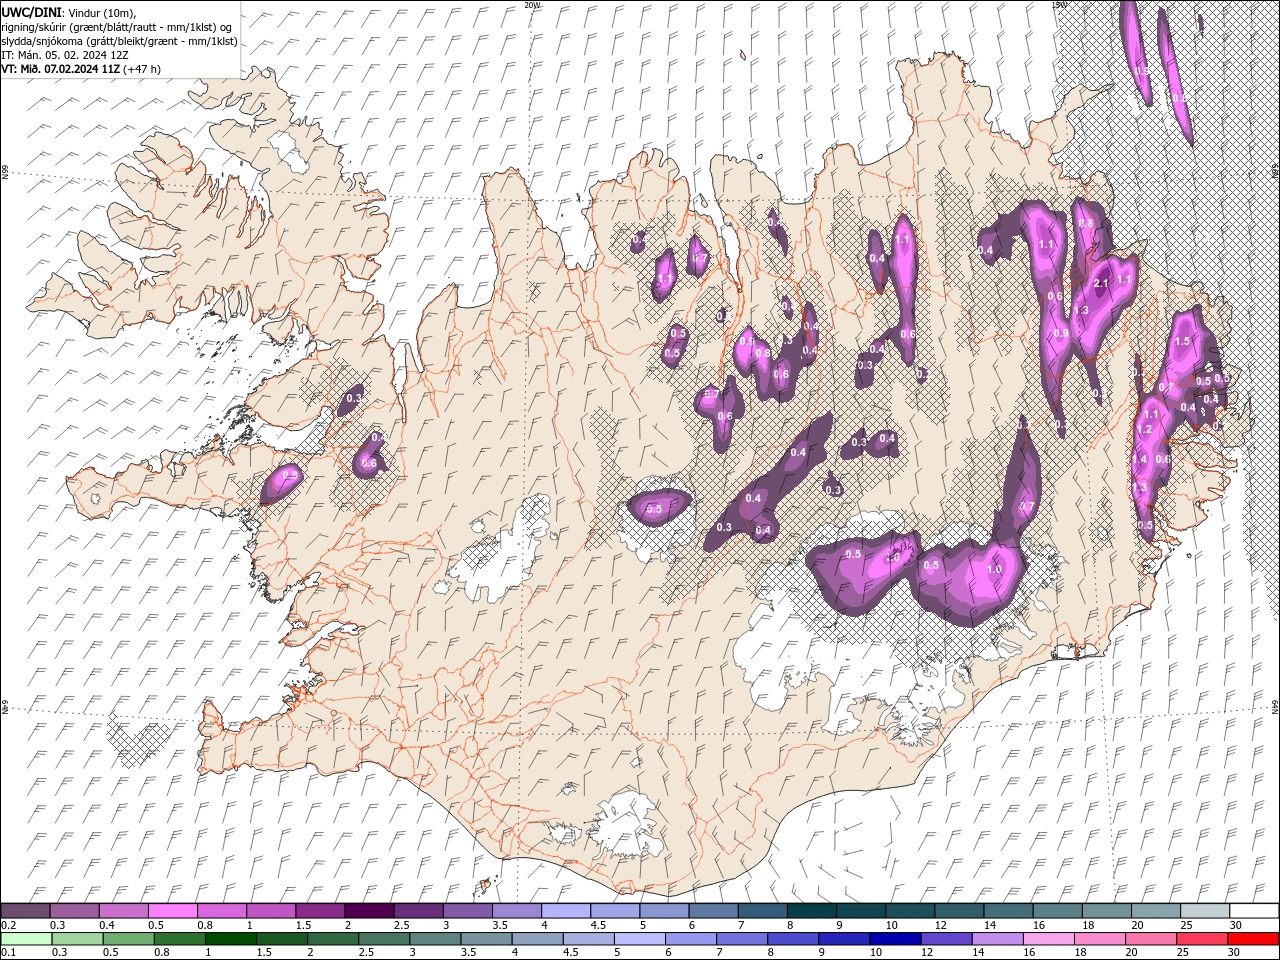Viewport: 1280px width, 960px height.
Task: Click the '2.1' snowfall value in the east
Action: 1101,284
